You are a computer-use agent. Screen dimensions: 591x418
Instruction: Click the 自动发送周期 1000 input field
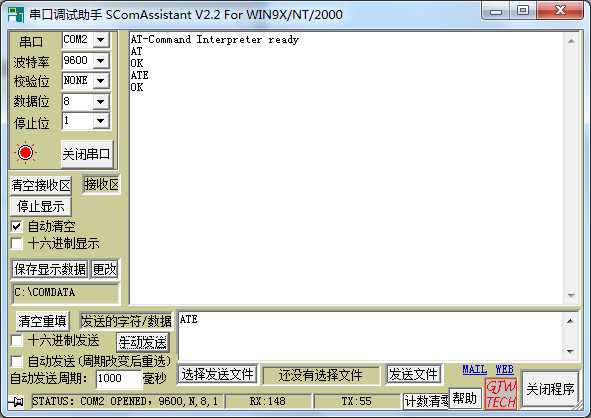pos(119,379)
